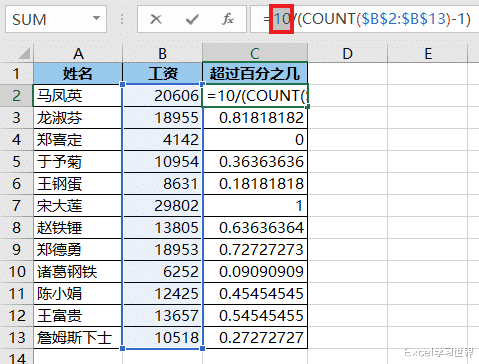Viewport: 479px width, 364px height.
Task: Select name cell 郑喜定
Action: pos(78,140)
